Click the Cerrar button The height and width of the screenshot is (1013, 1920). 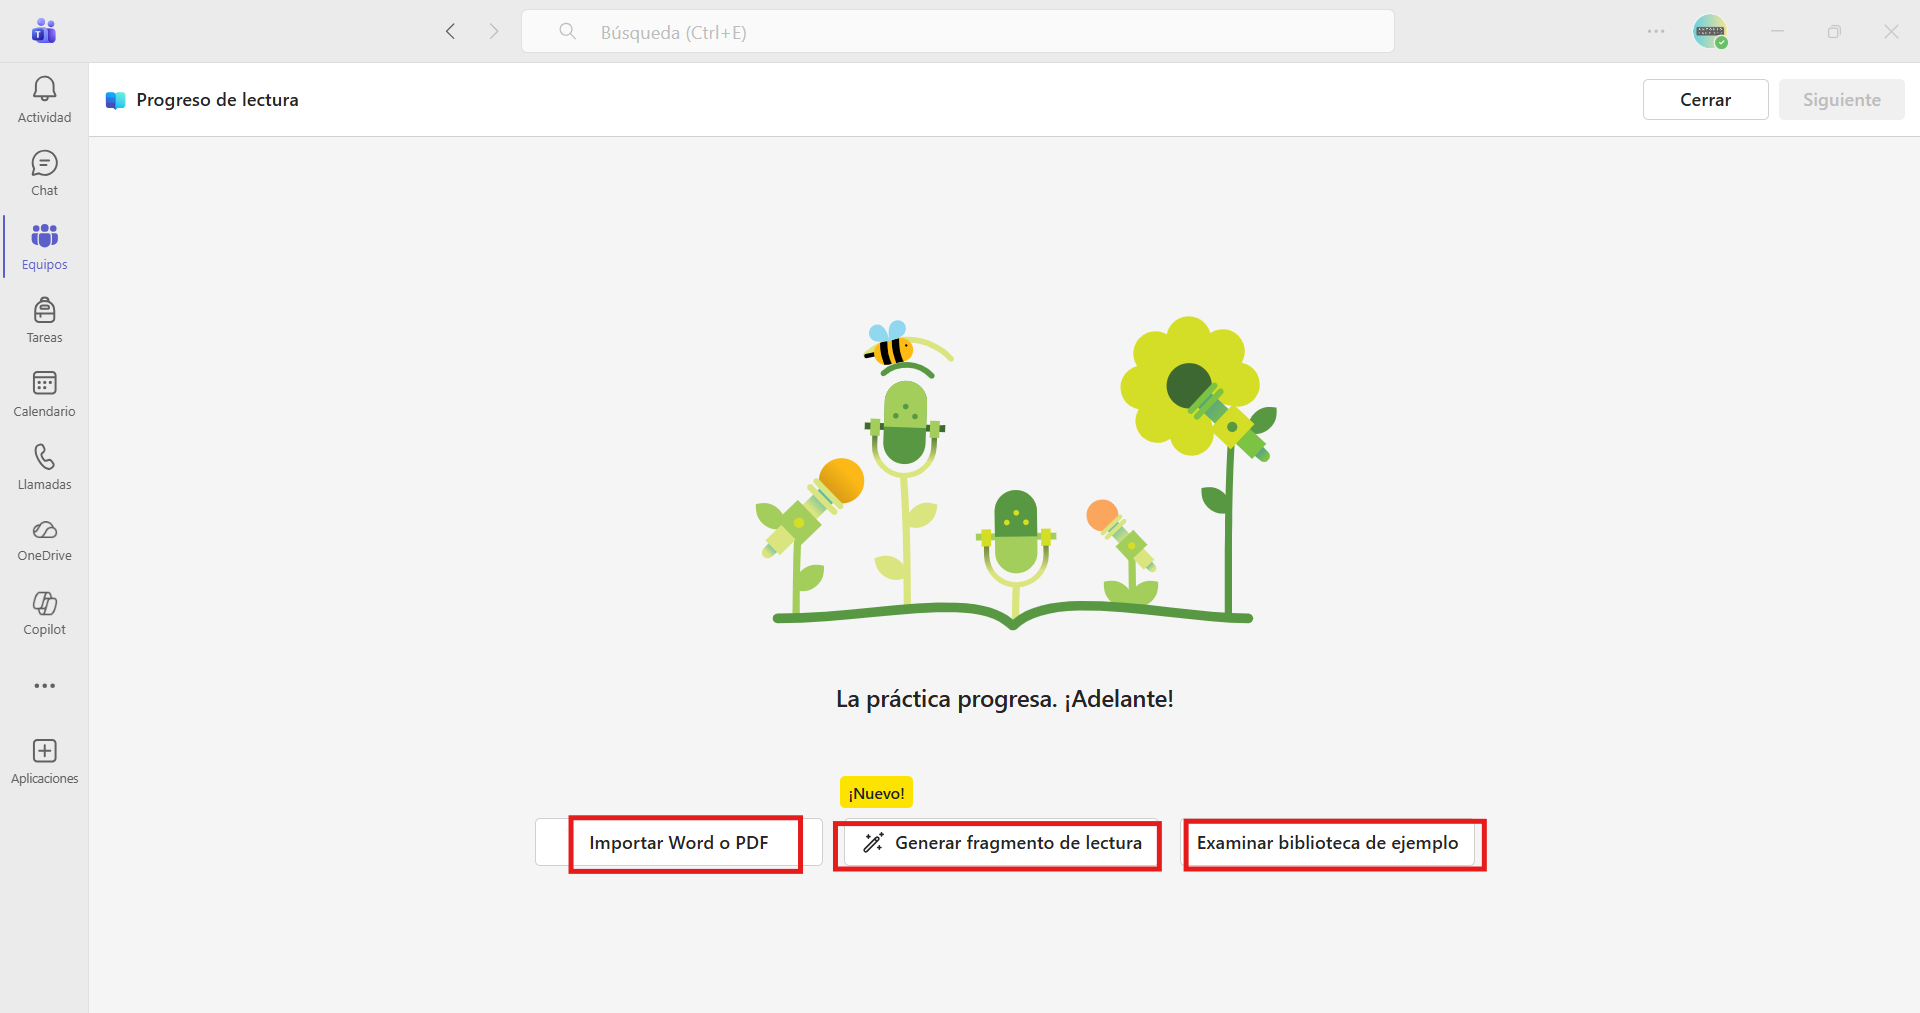click(x=1705, y=100)
